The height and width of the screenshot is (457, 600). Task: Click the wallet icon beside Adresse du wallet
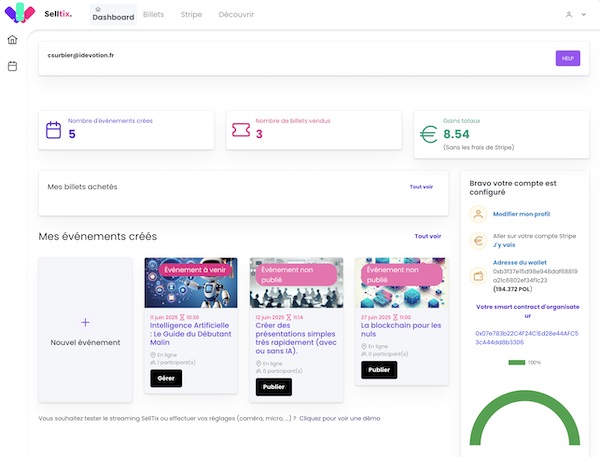[x=479, y=275]
